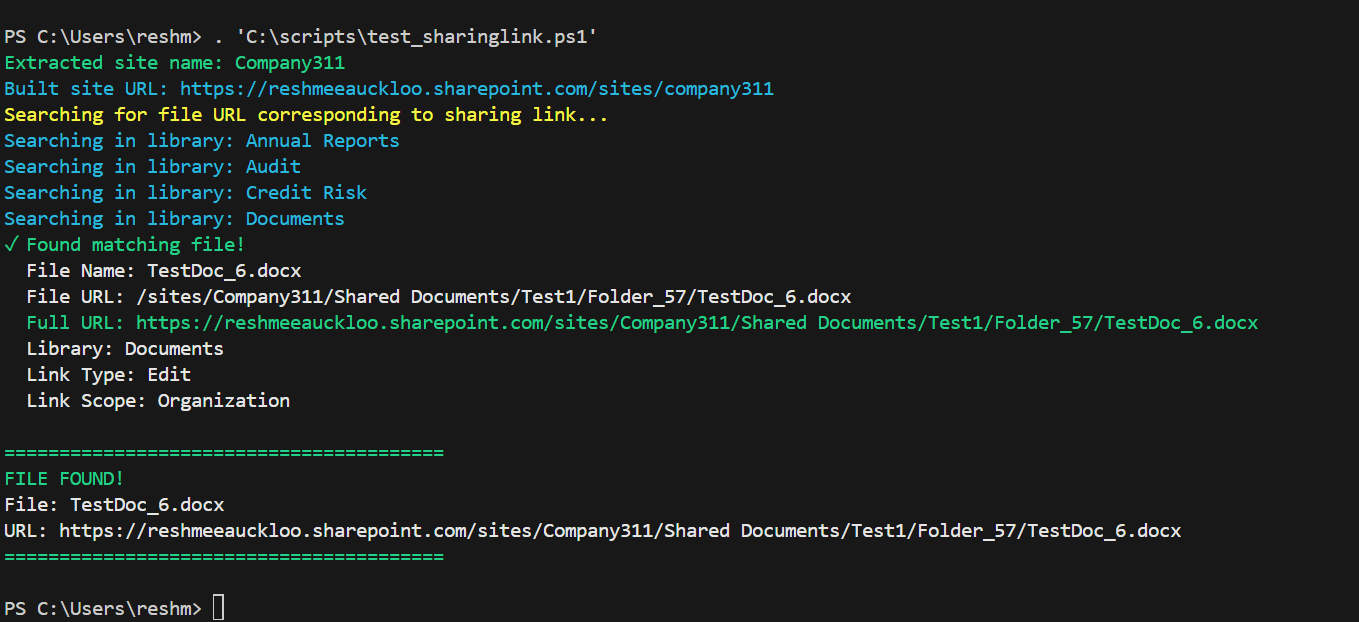The height and width of the screenshot is (622, 1359).
Task: Open the green 'Full URL' SharePoint link
Action: (x=697, y=323)
